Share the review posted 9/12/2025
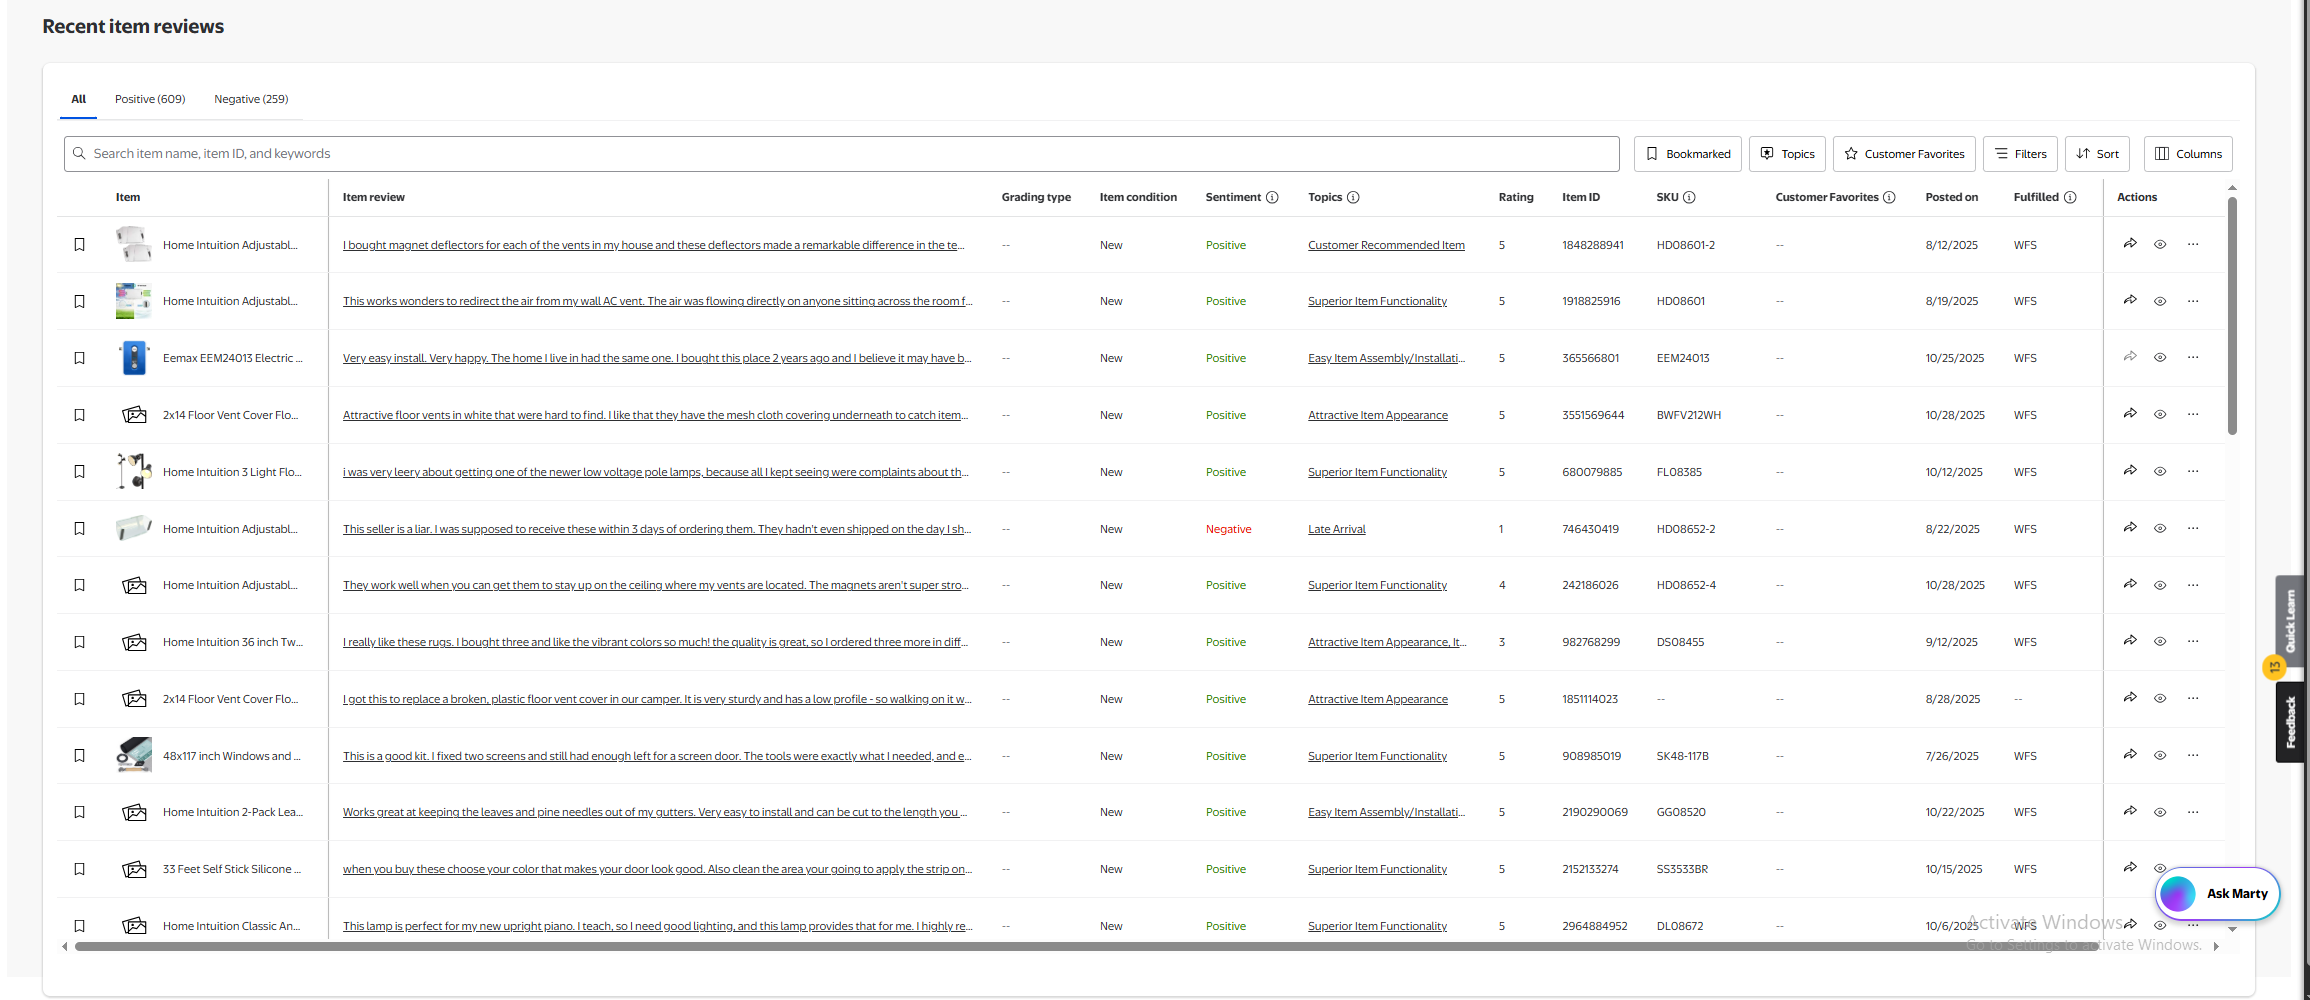 pyautogui.click(x=2130, y=641)
